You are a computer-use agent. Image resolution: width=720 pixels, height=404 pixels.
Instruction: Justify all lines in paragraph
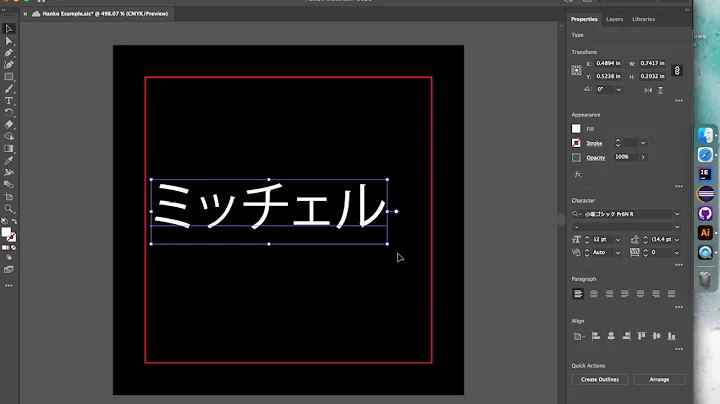click(671, 294)
